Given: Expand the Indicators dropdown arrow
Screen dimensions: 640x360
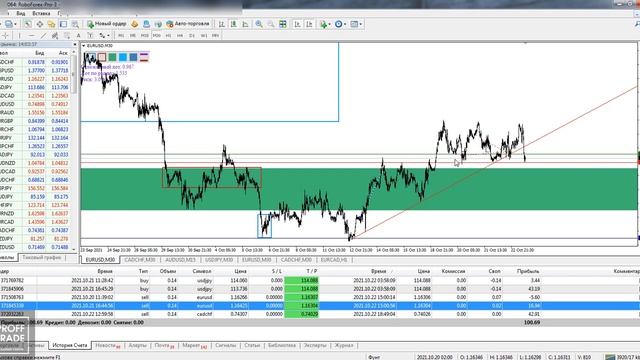Looking at the screenshot, I should tap(330, 24).
